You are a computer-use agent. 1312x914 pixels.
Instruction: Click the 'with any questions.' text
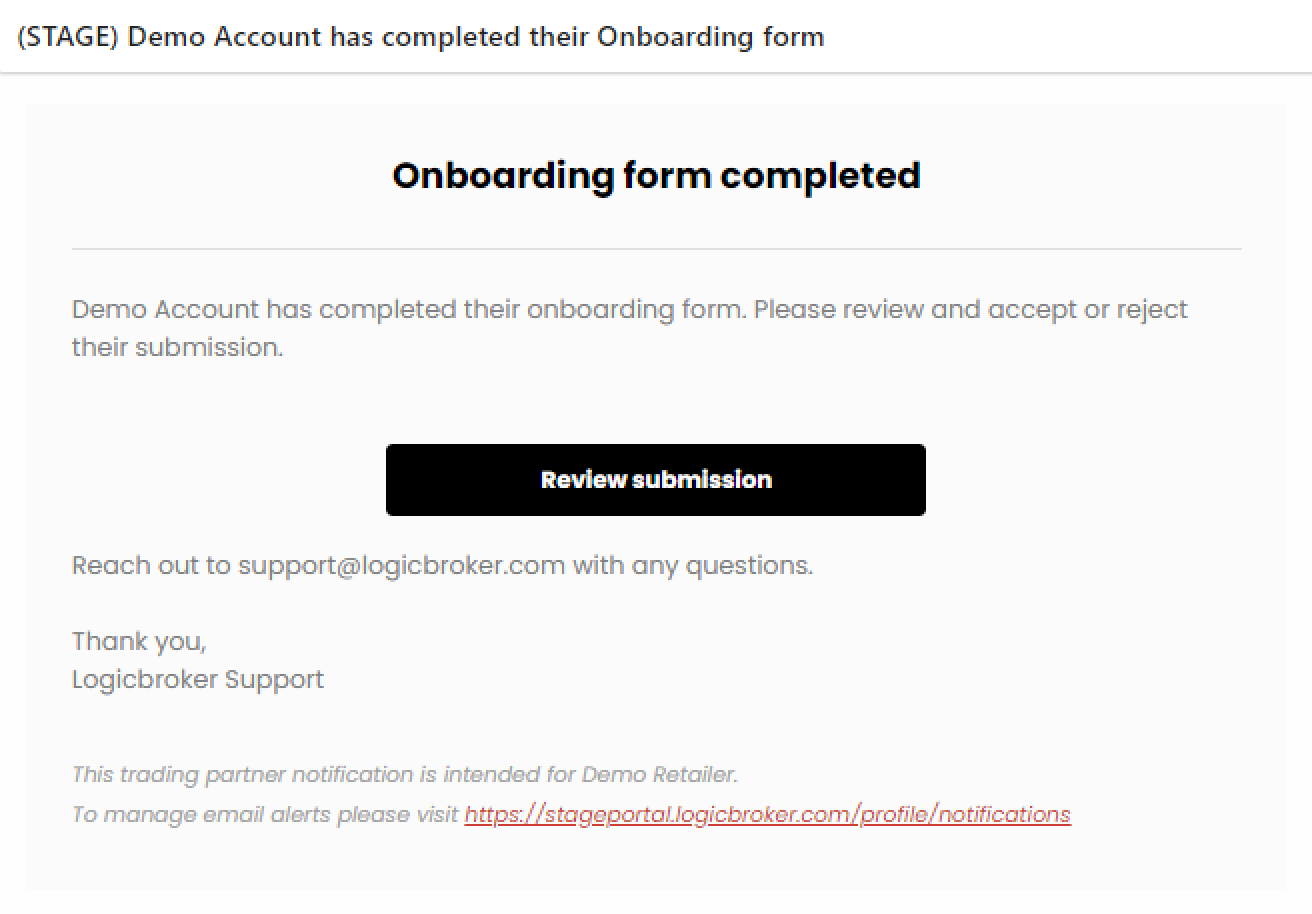point(693,566)
